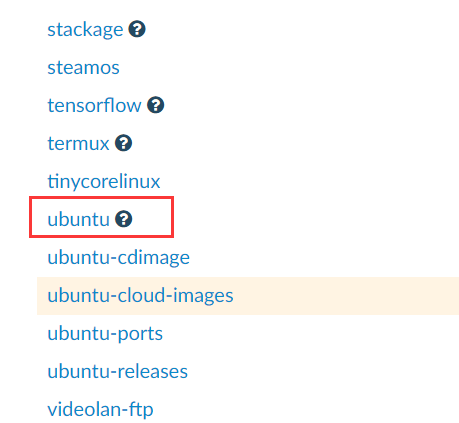Screen dimensions: 459x423
Task: Open the link inside the red outlined box
Action: coord(78,219)
